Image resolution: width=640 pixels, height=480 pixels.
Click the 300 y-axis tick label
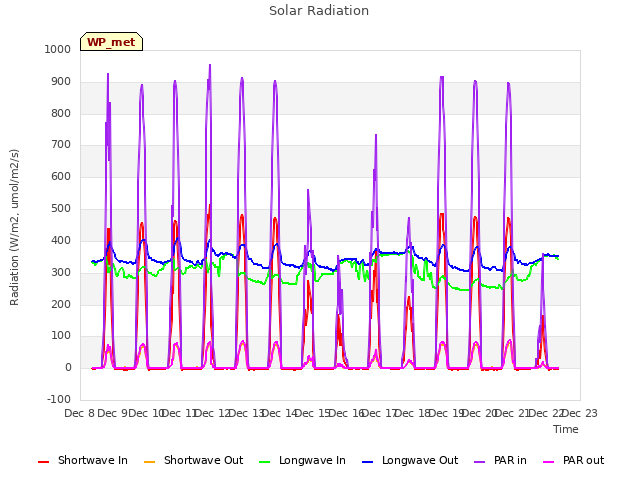pyautogui.click(x=61, y=272)
